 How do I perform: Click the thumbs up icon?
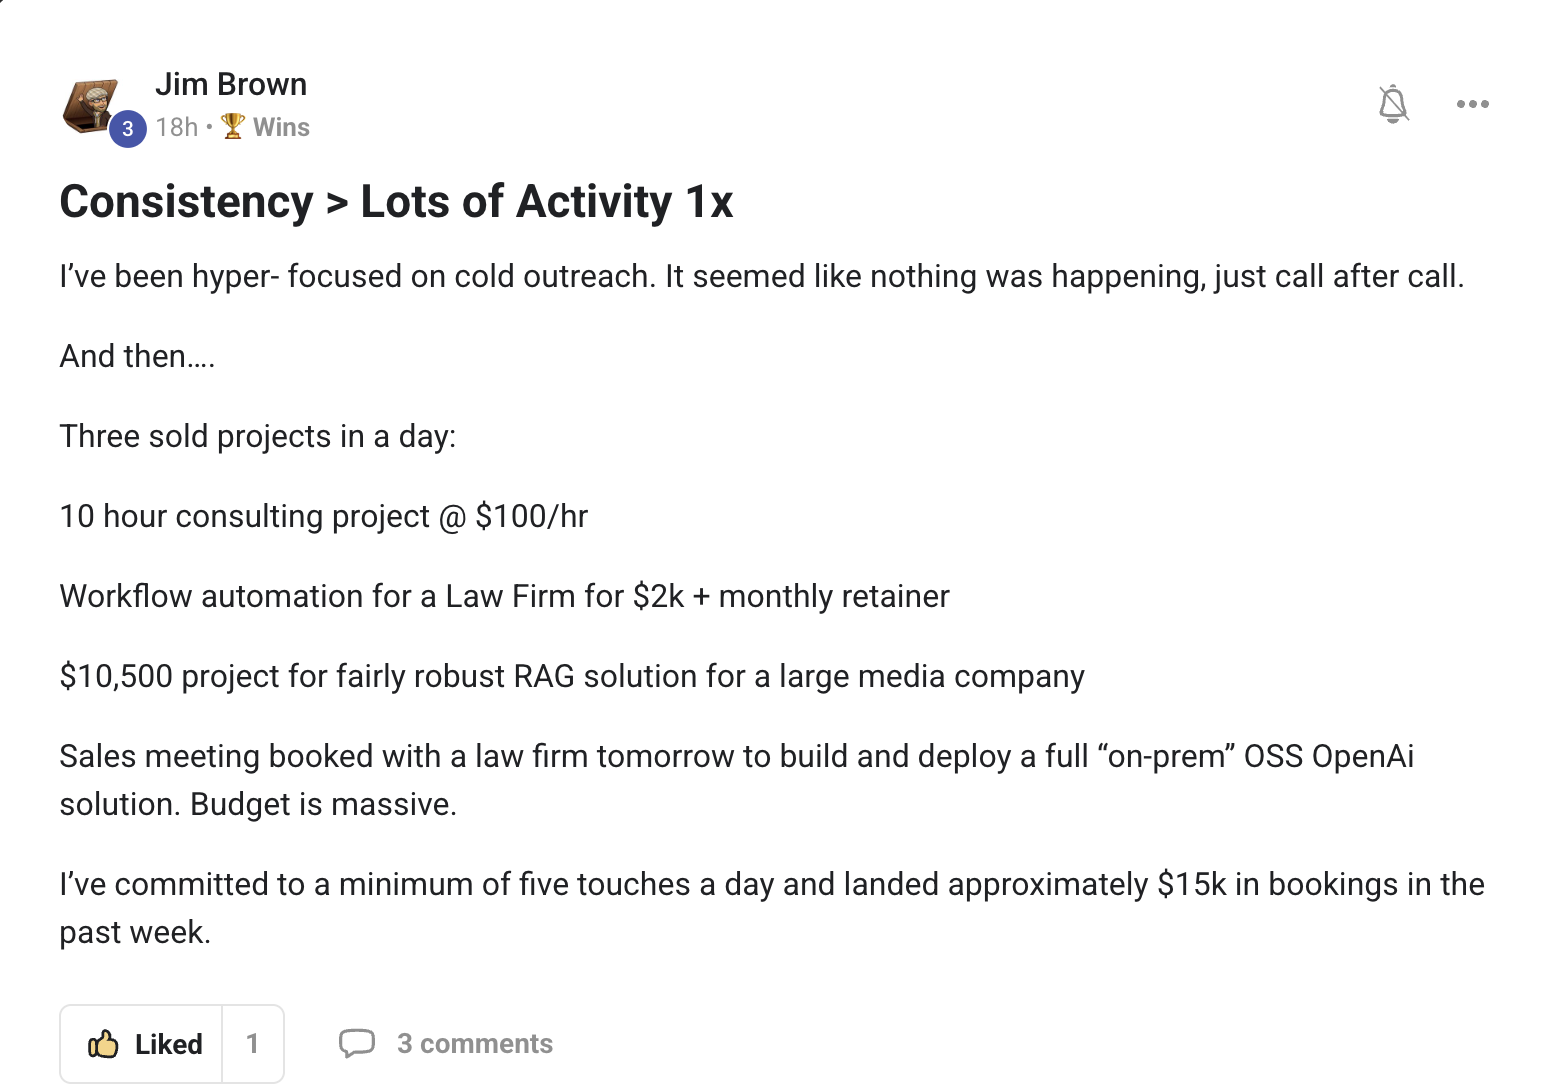click(x=104, y=1044)
